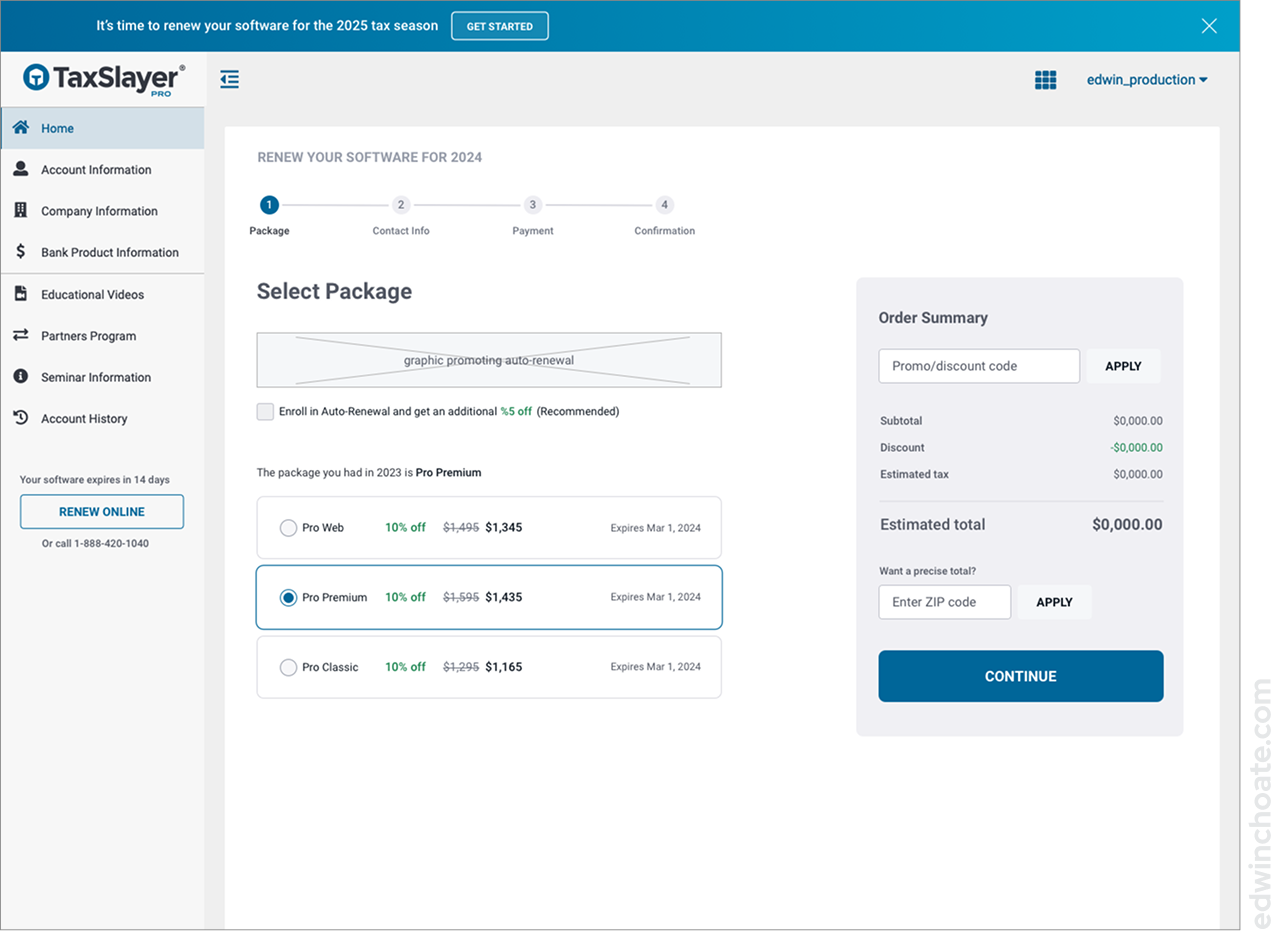Apply the ZIP code

coord(1054,602)
